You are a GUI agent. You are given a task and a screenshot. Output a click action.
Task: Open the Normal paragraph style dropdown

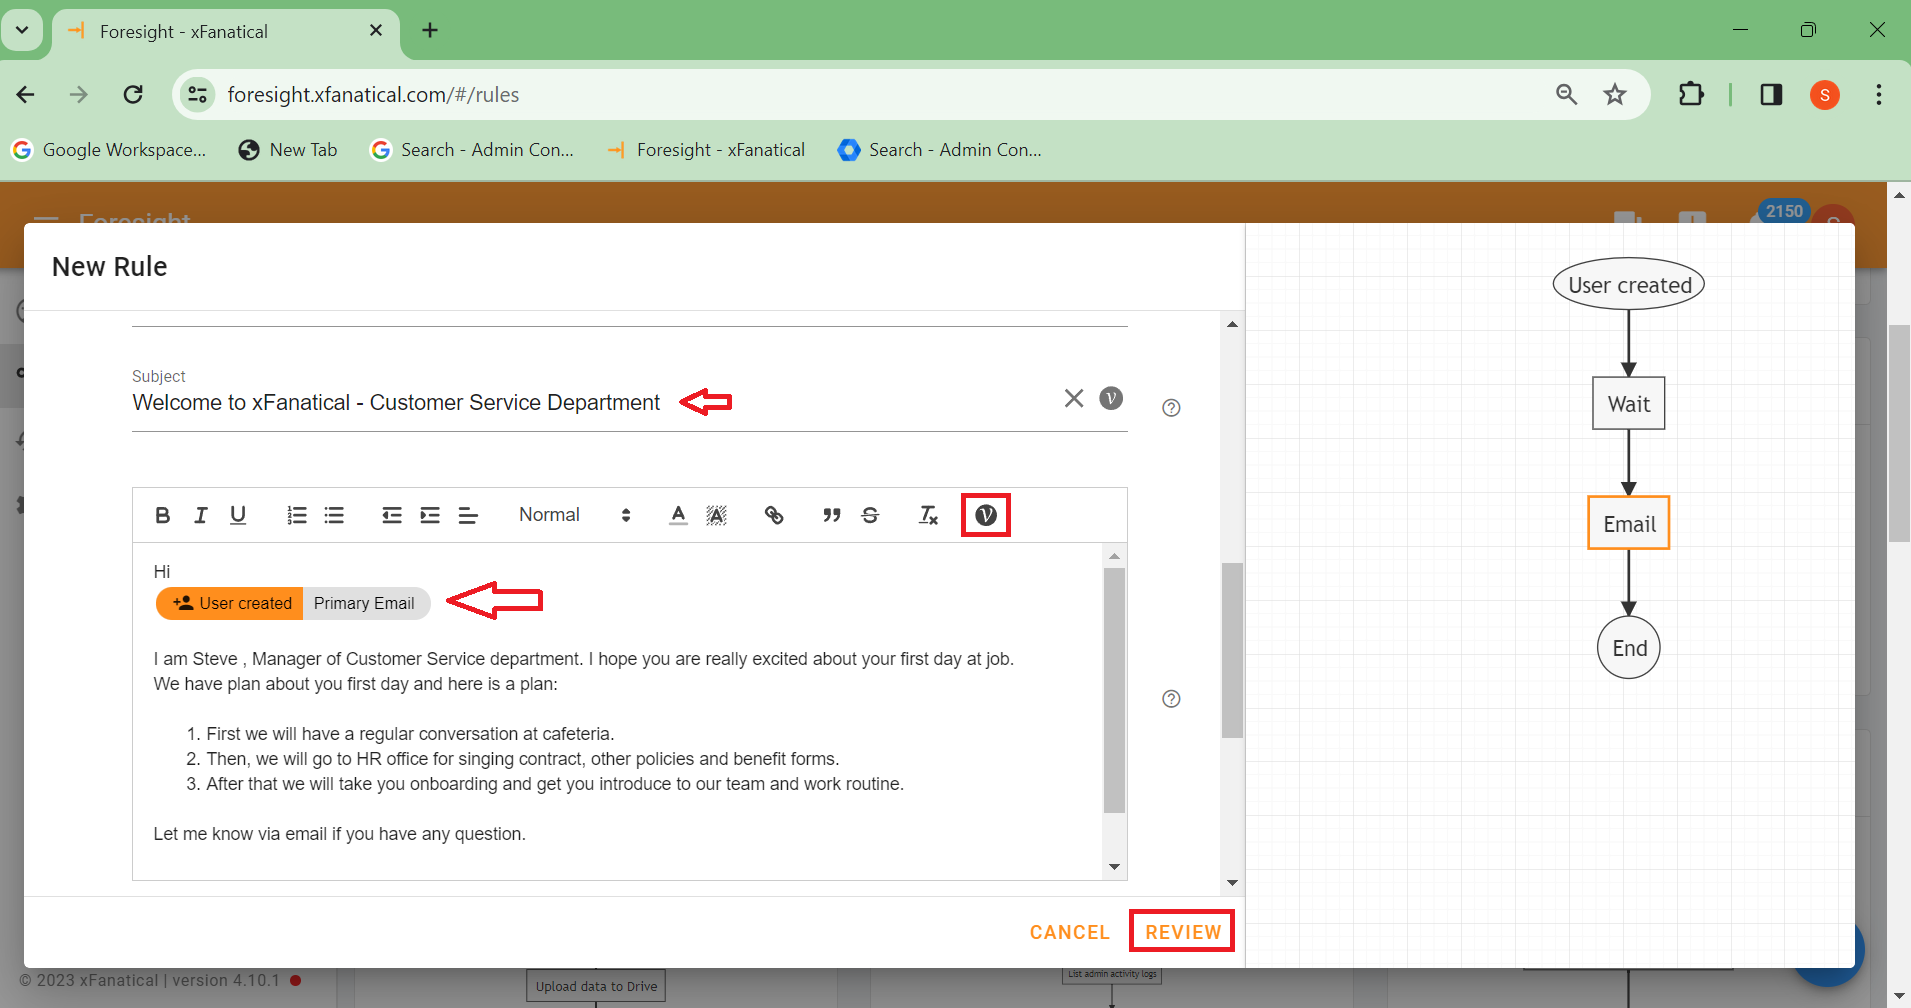pyautogui.click(x=550, y=514)
